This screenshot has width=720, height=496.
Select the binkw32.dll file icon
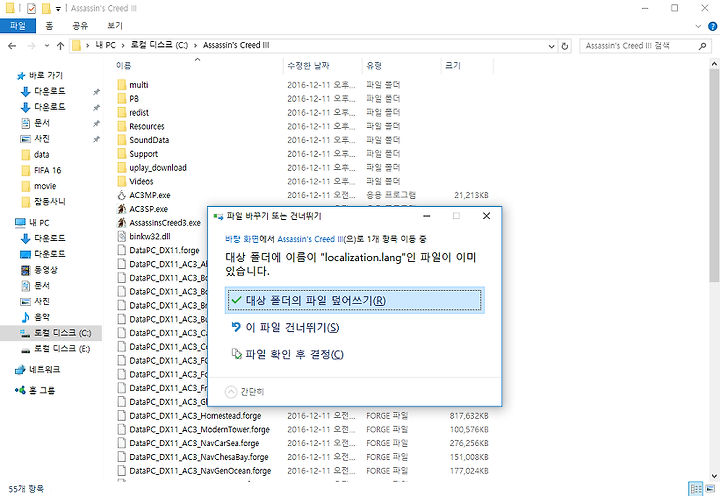click(x=122, y=236)
